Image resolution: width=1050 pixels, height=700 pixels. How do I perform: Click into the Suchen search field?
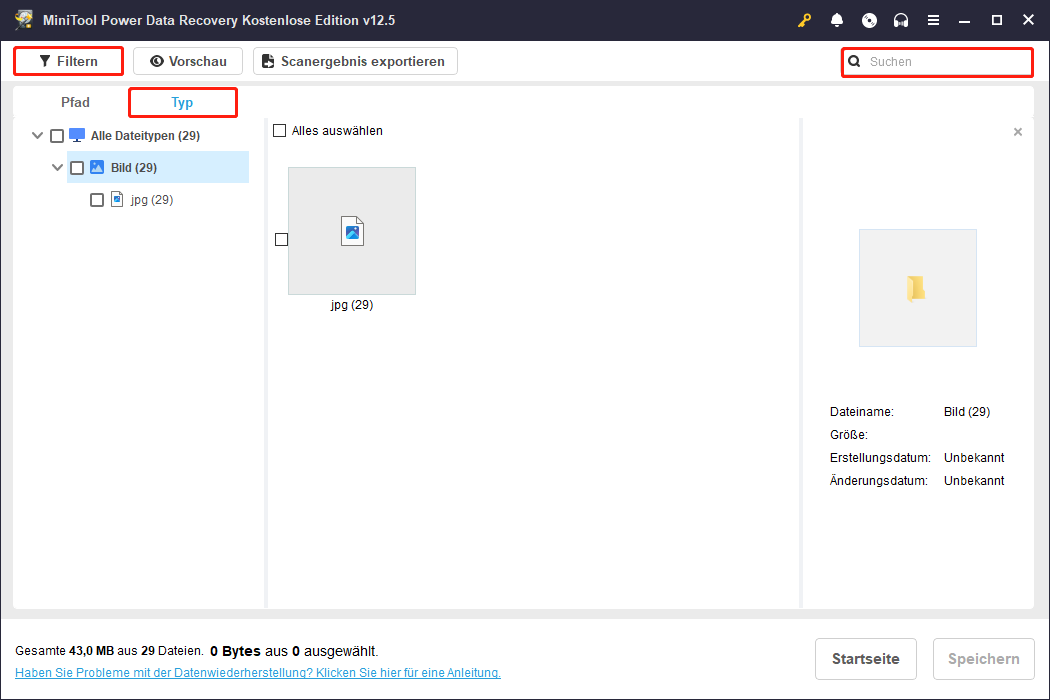[x=937, y=62]
